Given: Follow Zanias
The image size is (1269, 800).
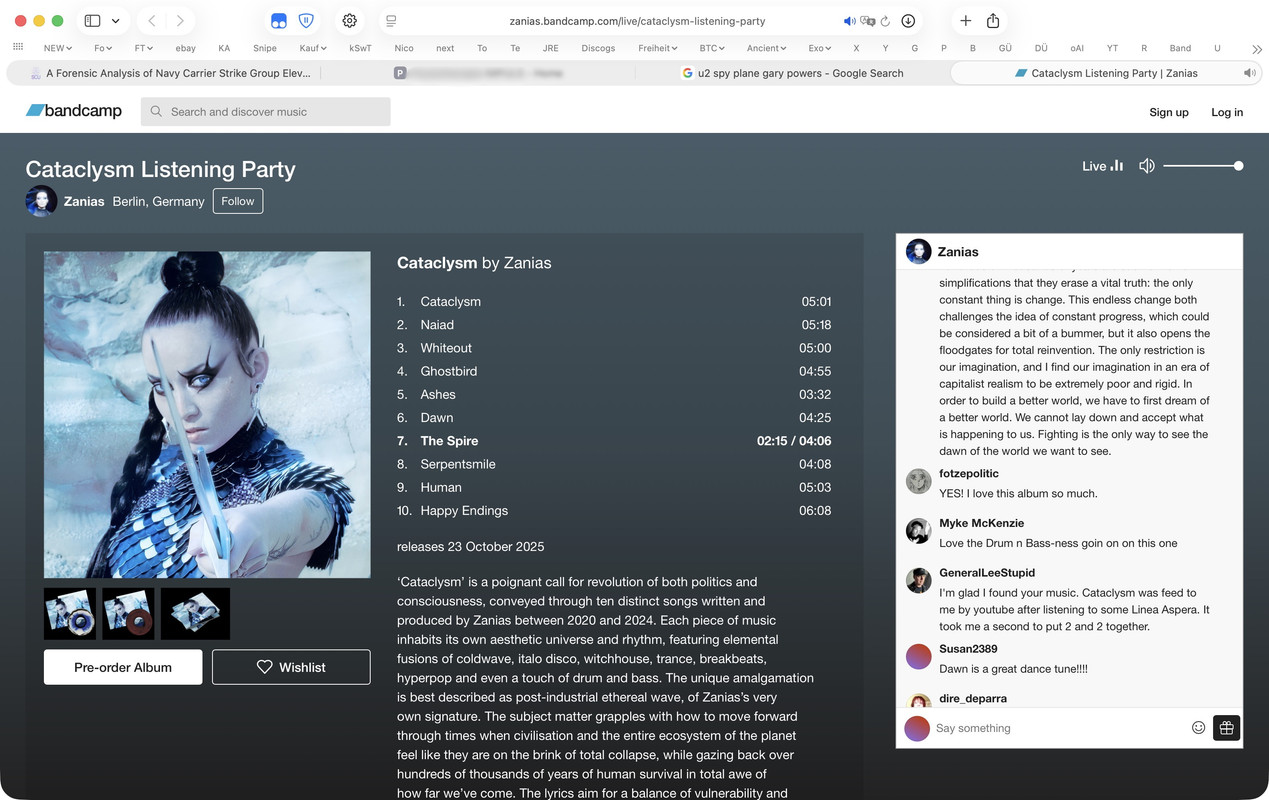Looking at the screenshot, I should pos(238,201).
